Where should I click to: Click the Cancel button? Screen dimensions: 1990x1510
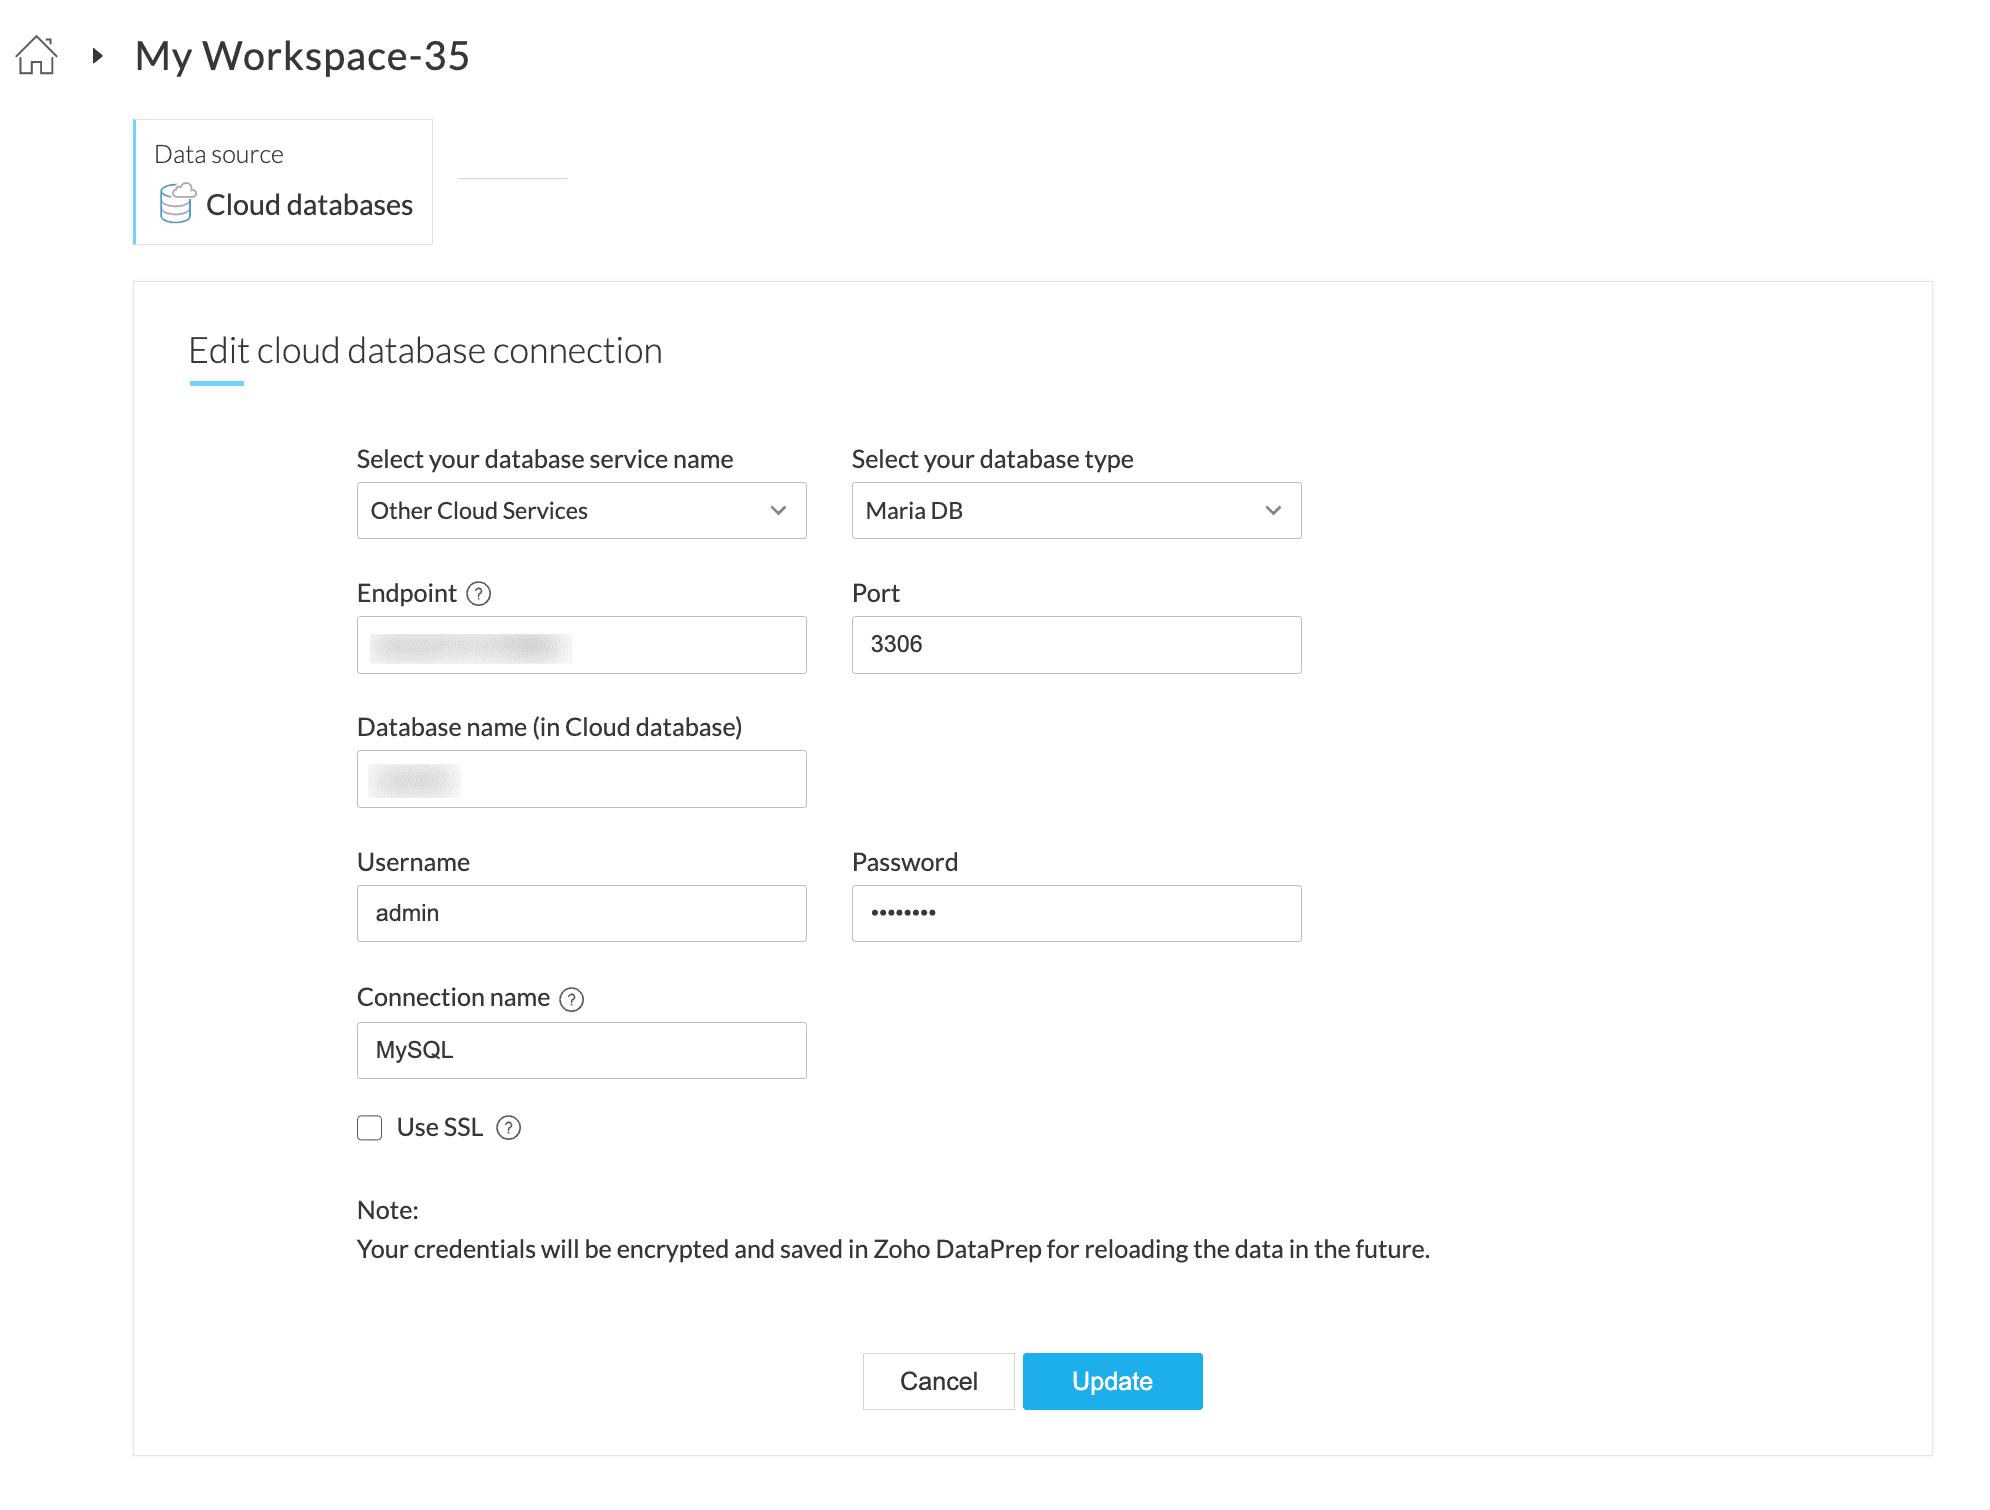coord(938,1381)
